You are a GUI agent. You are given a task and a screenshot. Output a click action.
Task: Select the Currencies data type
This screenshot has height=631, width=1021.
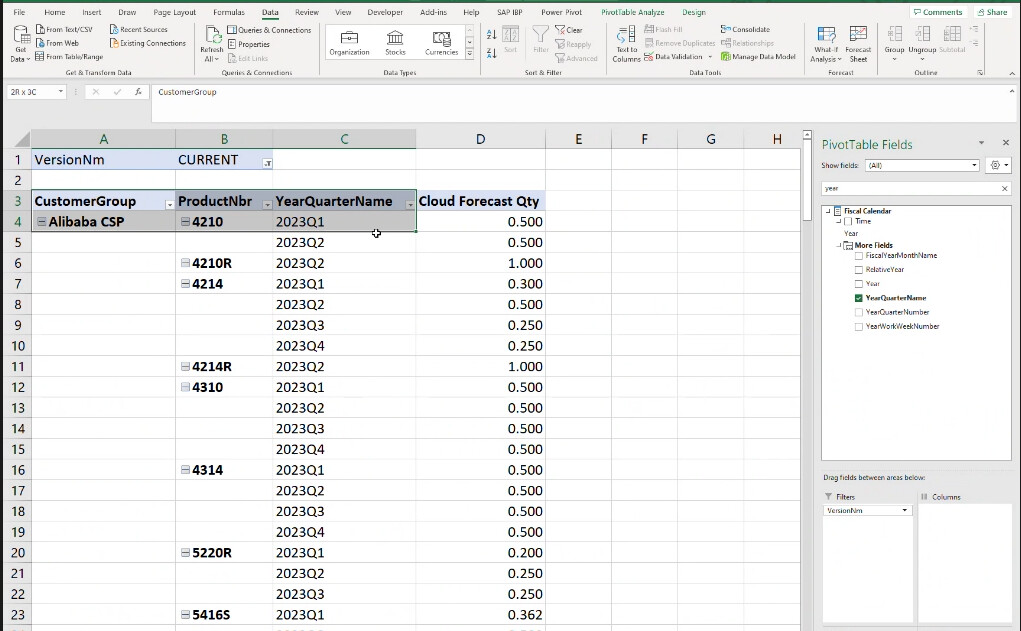(441, 42)
